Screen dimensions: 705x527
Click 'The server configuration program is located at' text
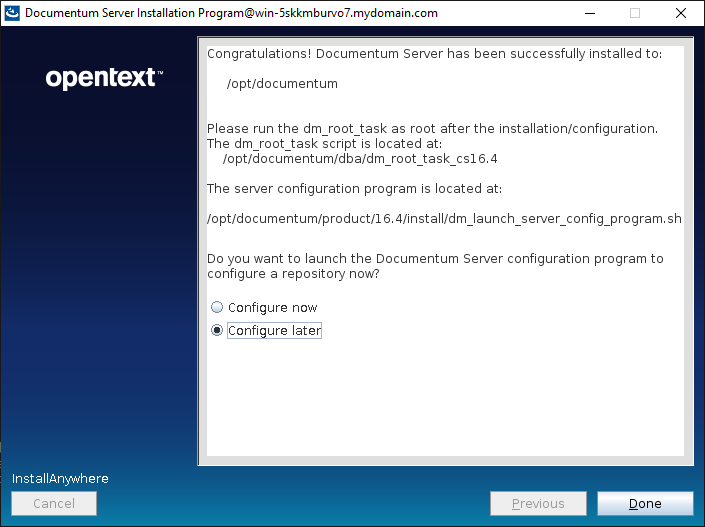354,188
